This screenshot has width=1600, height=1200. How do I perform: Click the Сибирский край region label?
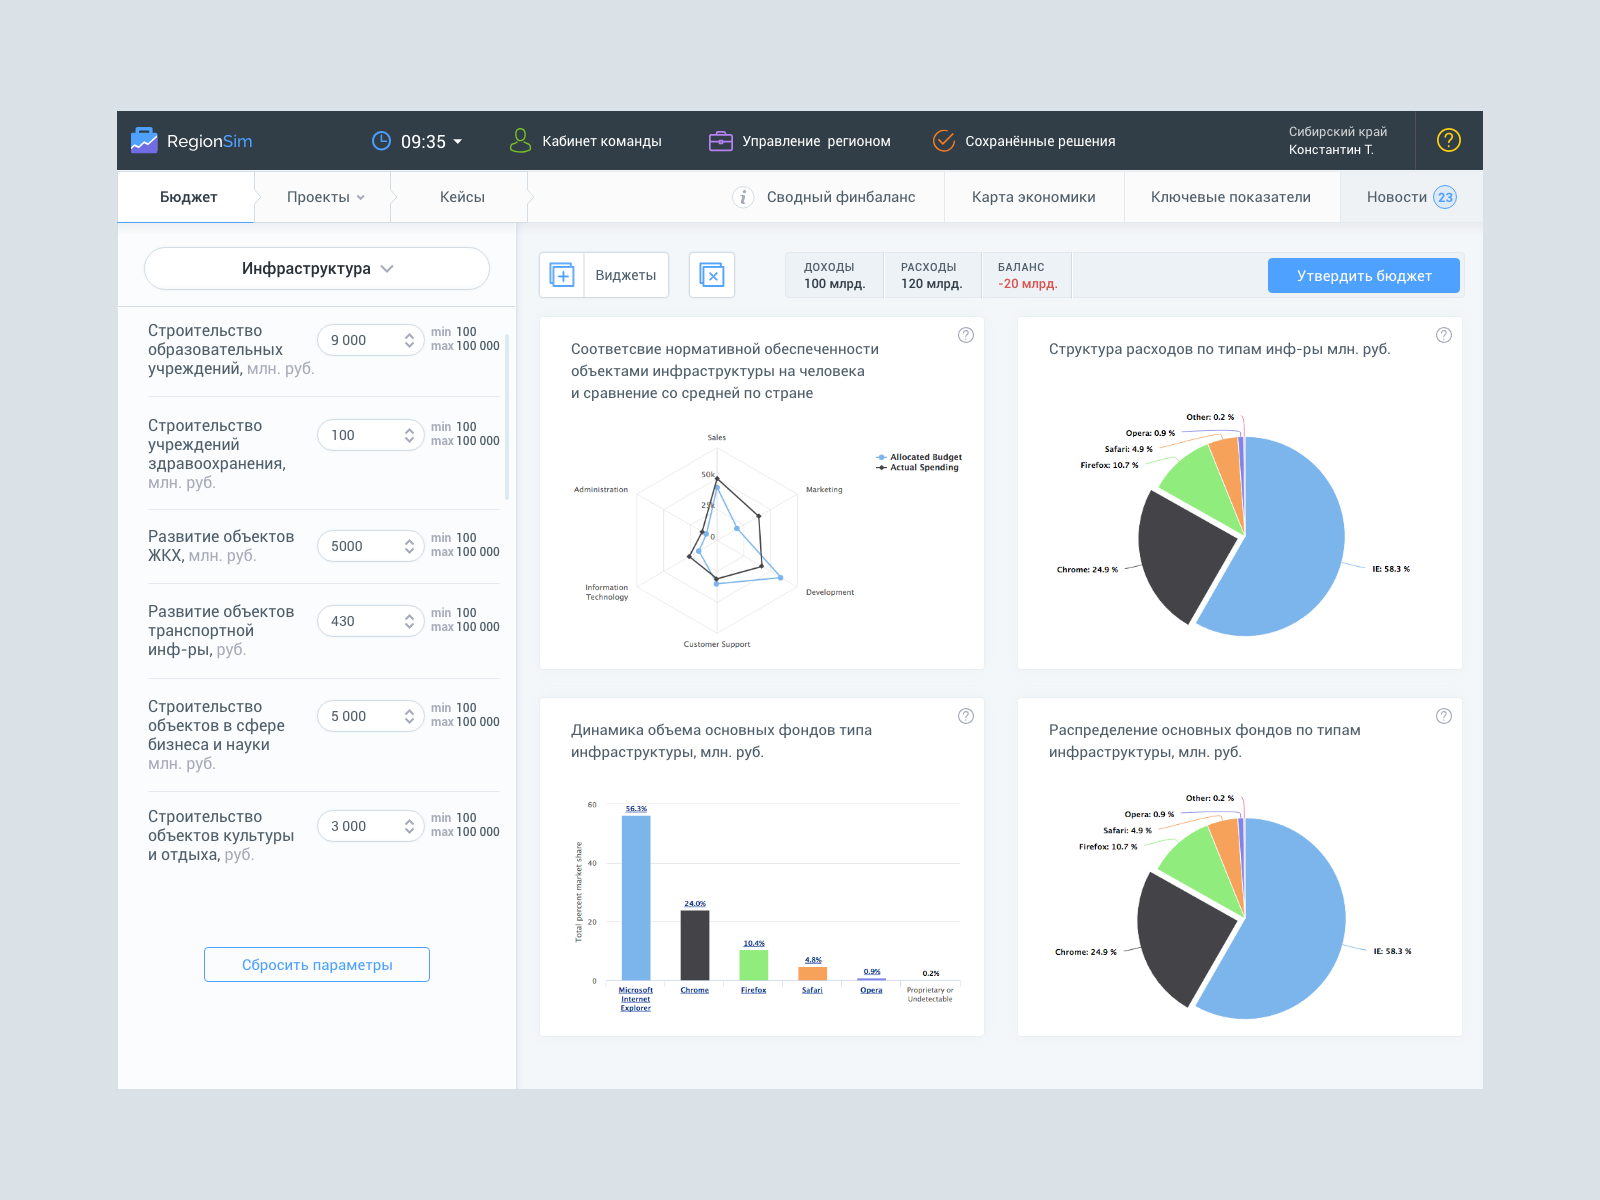coord(1337,132)
